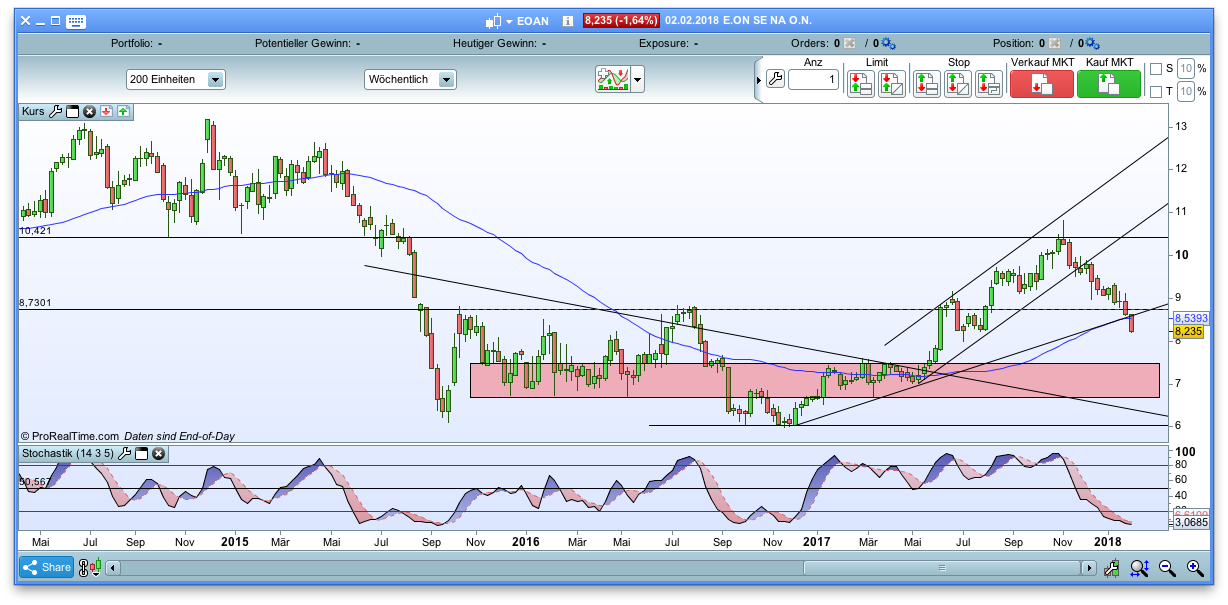
Task: Open the on-screen keyboard shortcuts icon
Action: click(76, 21)
